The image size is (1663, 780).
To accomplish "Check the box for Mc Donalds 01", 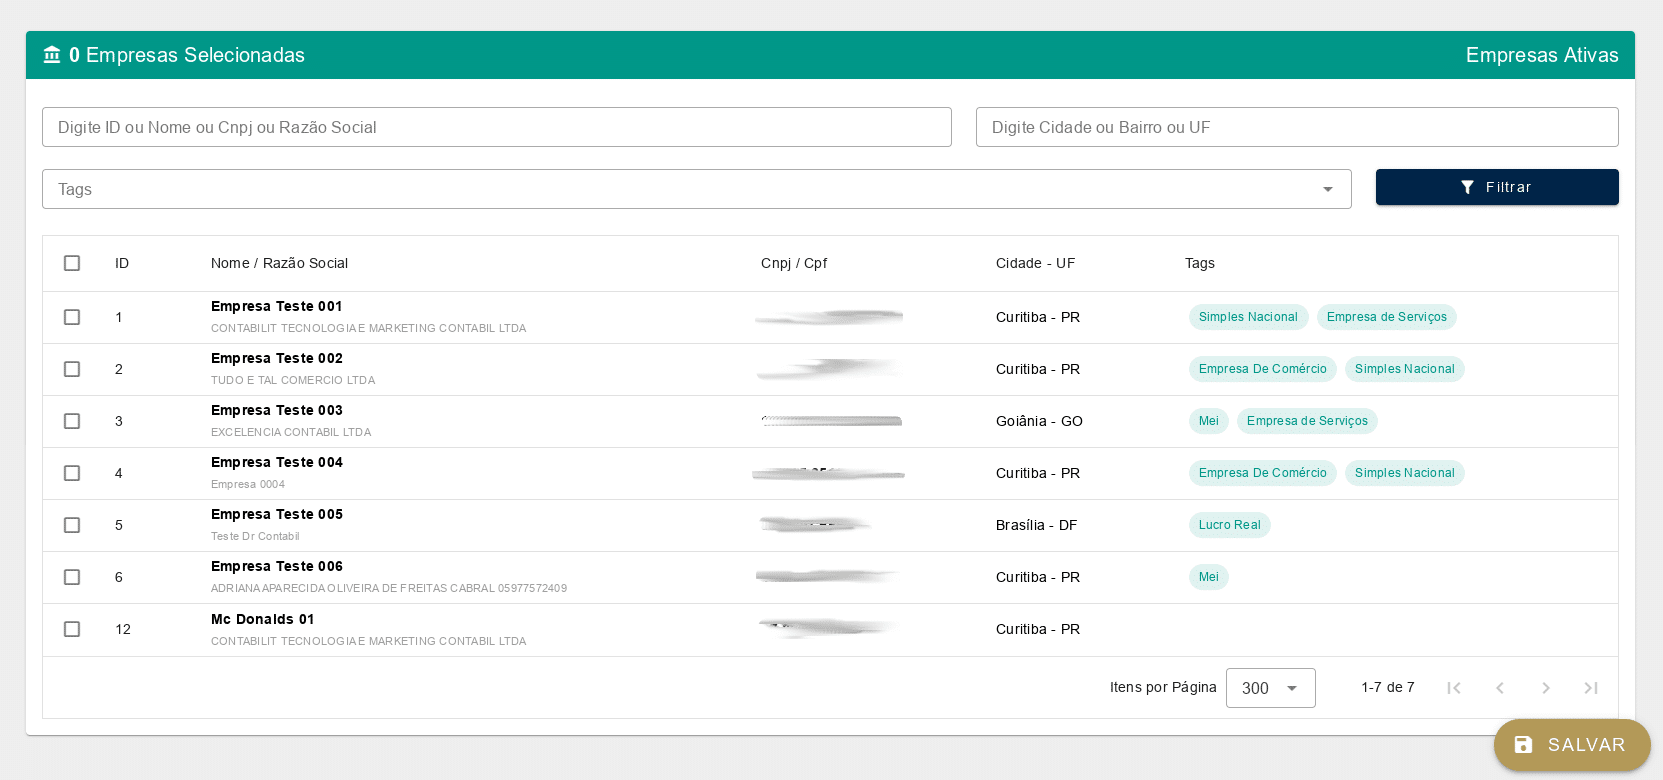I will [72, 629].
